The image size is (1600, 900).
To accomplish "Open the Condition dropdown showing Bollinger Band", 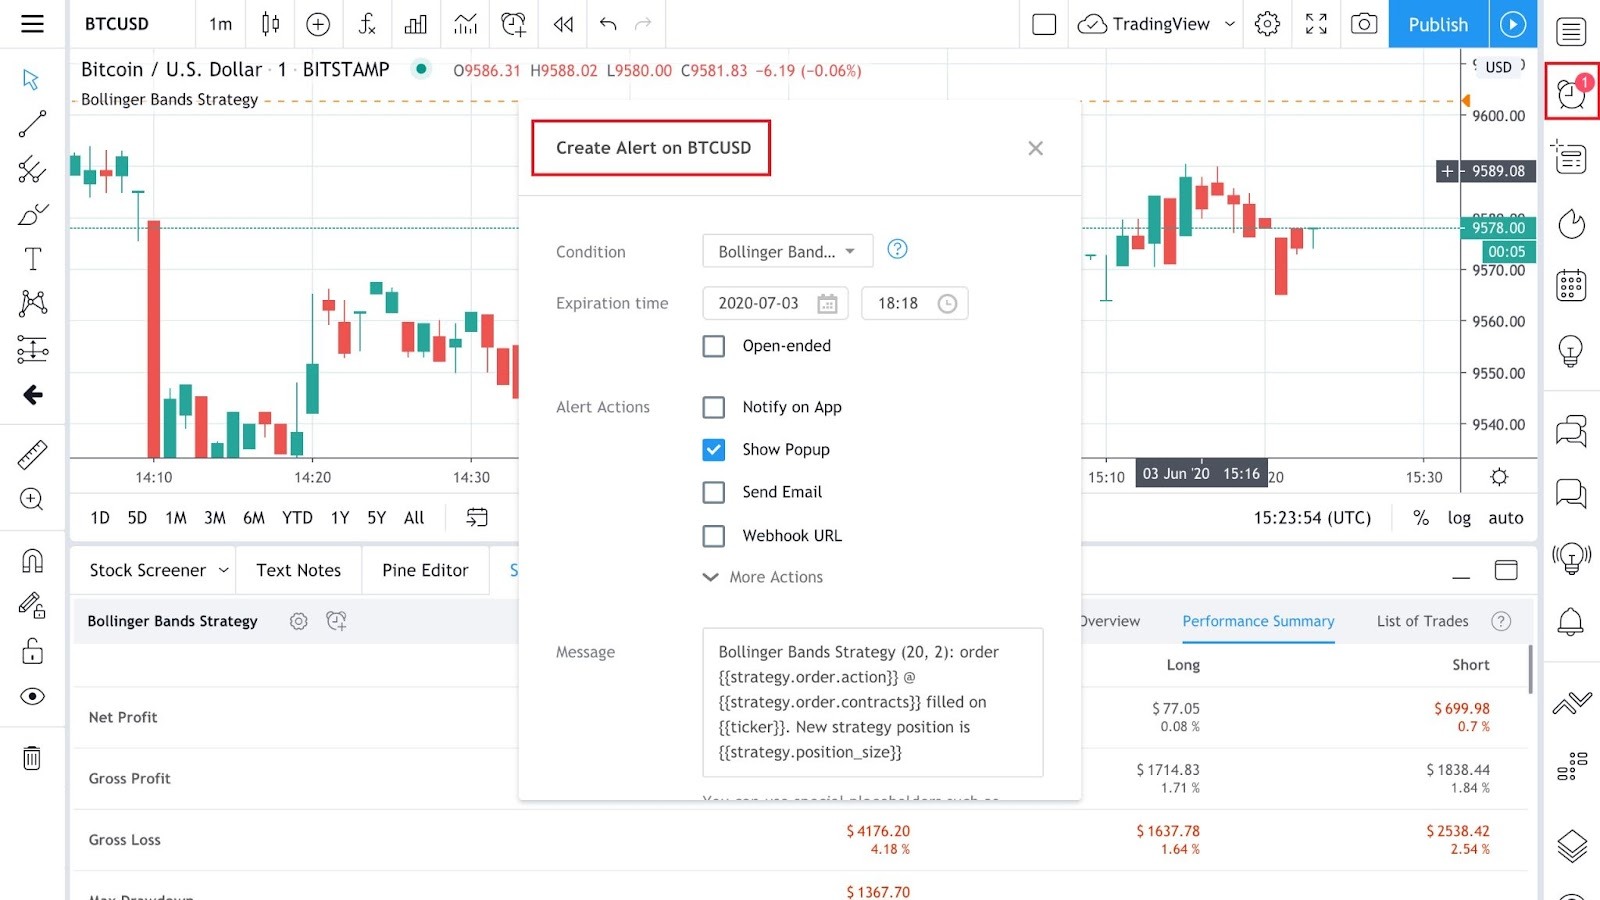I will (786, 251).
